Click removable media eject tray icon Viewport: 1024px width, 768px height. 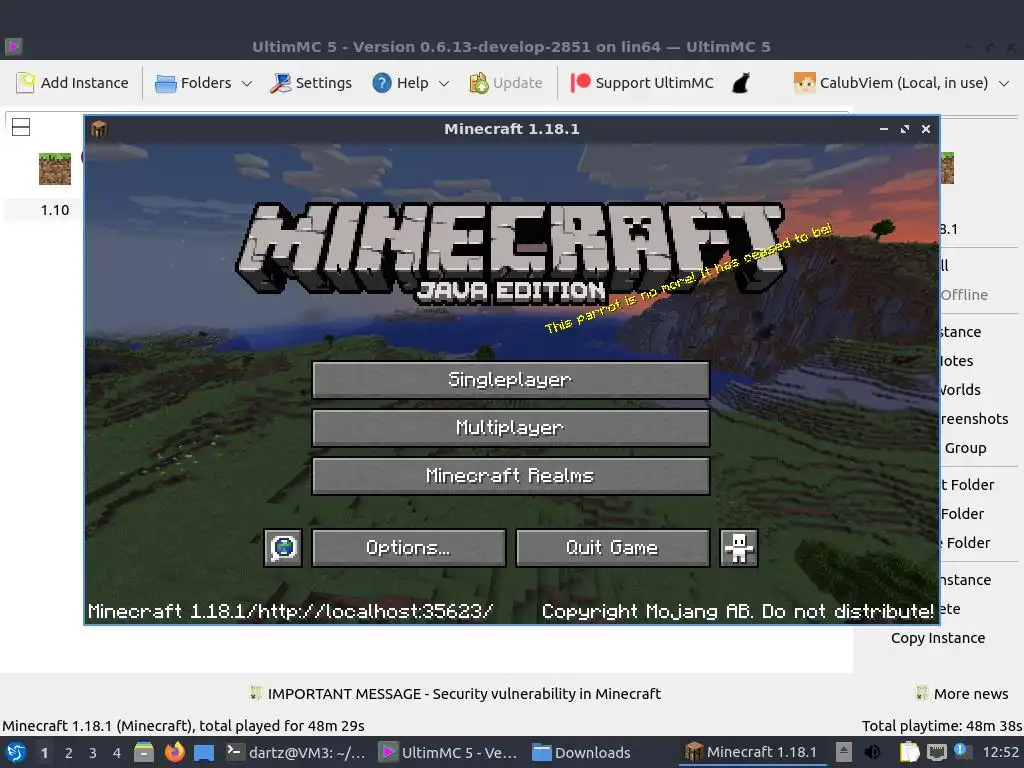(x=844, y=752)
